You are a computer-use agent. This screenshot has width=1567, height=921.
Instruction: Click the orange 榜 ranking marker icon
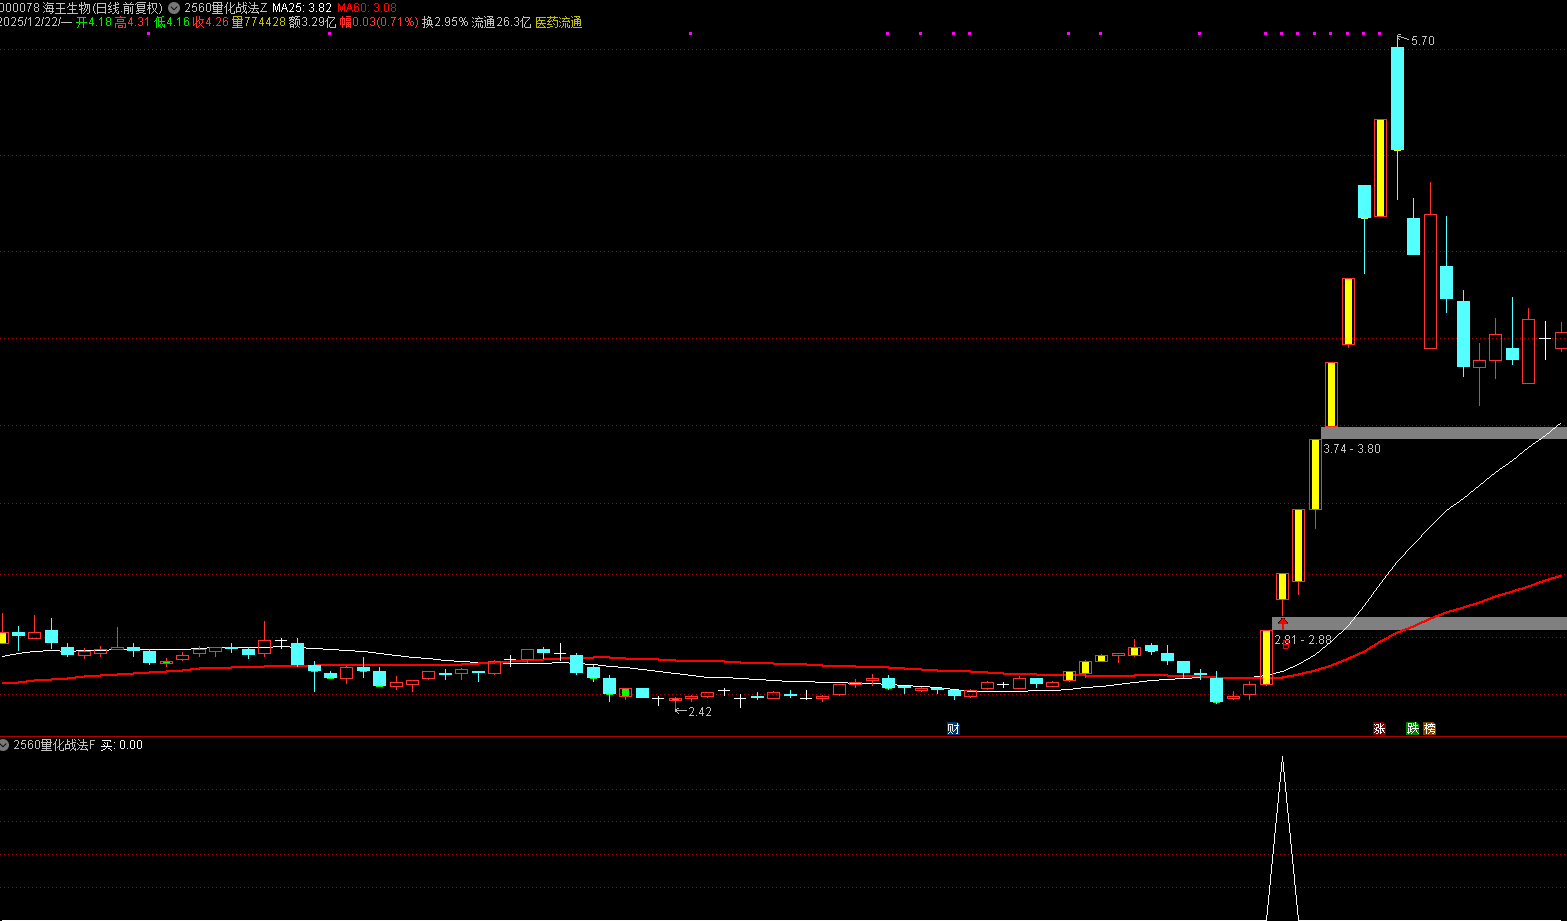(x=1429, y=729)
